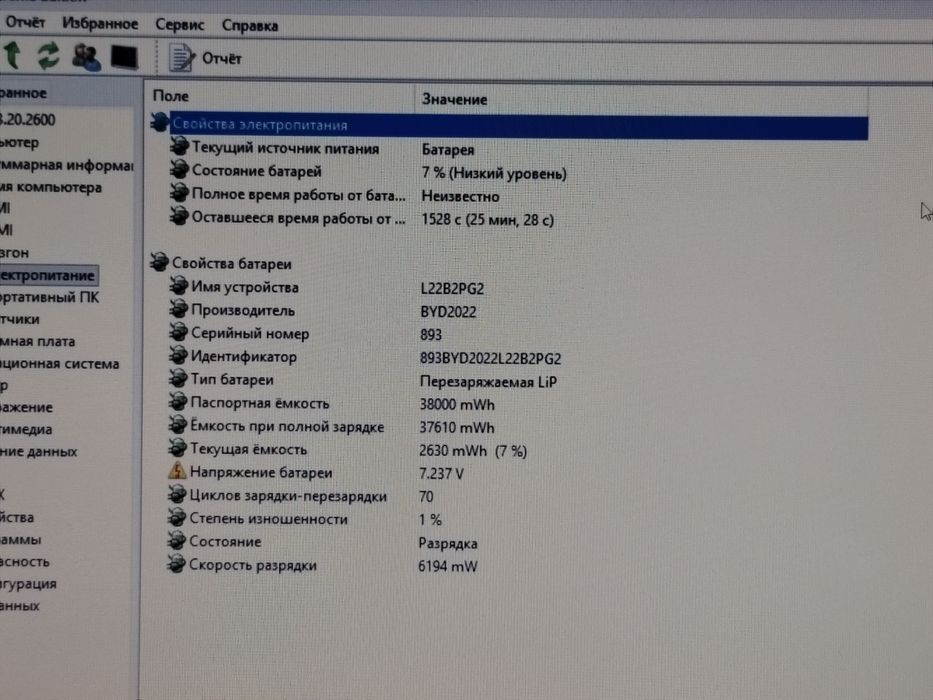Viewport: 933px width, 700px height.
Task: Click icon beside Циклов зарядки-перезарядки
Action: point(177,493)
